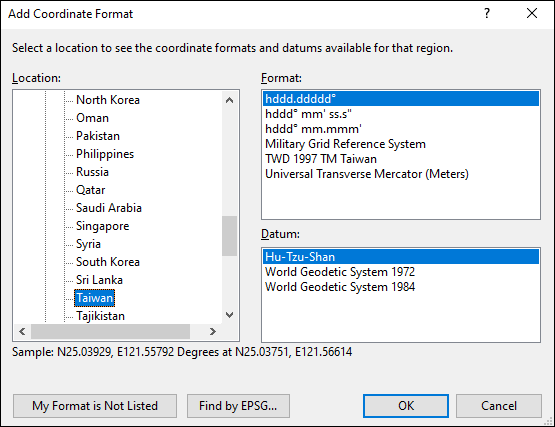This screenshot has width=555, height=427.
Task: Choose TWD 1997 TM Taiwan format
Action: 401,159
